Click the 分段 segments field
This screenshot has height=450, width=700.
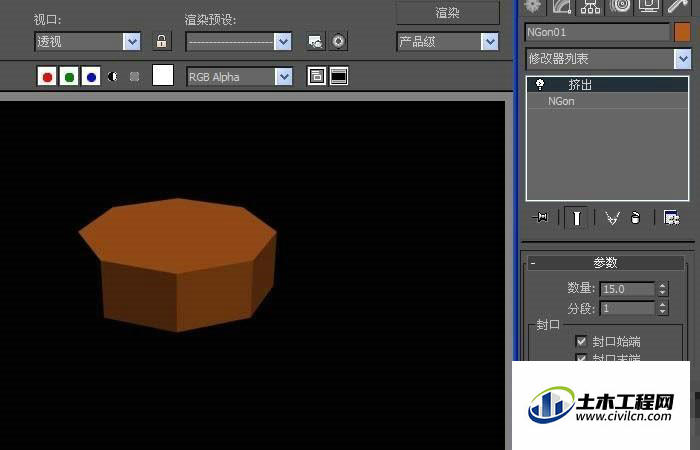(x=627, y=308)
